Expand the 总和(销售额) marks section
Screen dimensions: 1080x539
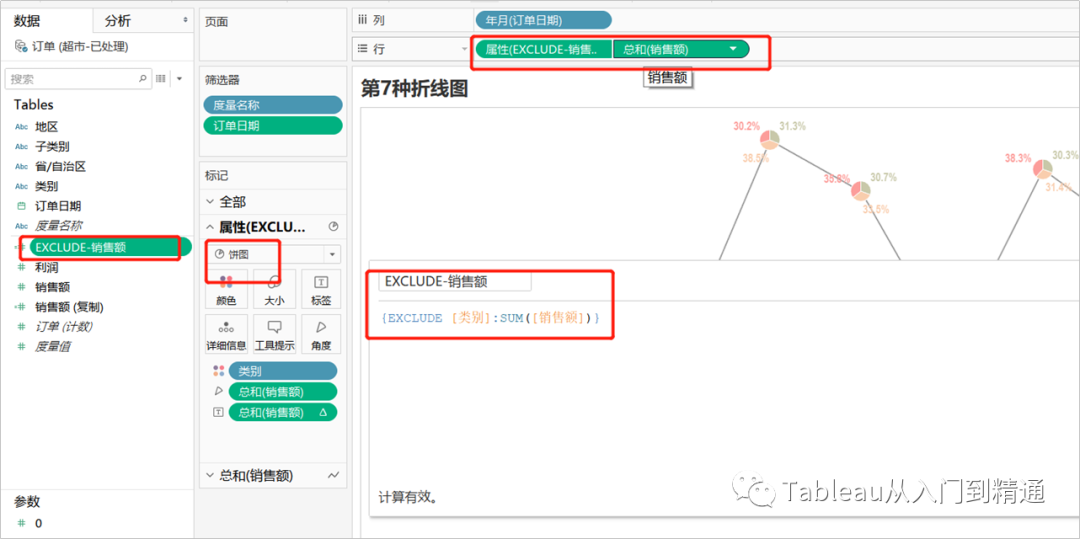(x=211, y=475)
